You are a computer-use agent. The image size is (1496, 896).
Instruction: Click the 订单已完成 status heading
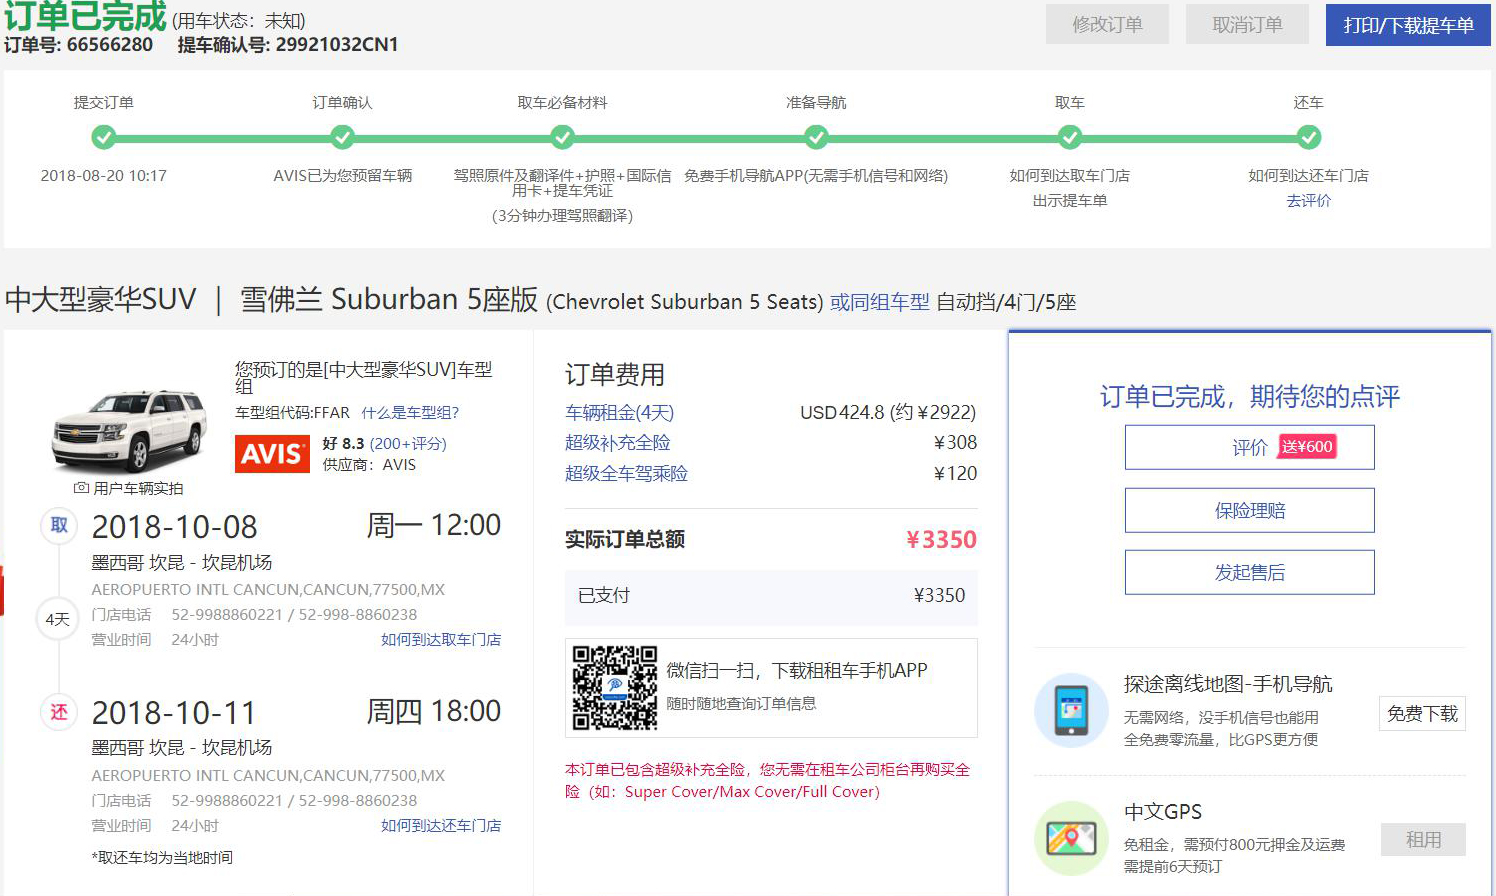(85, 16)
